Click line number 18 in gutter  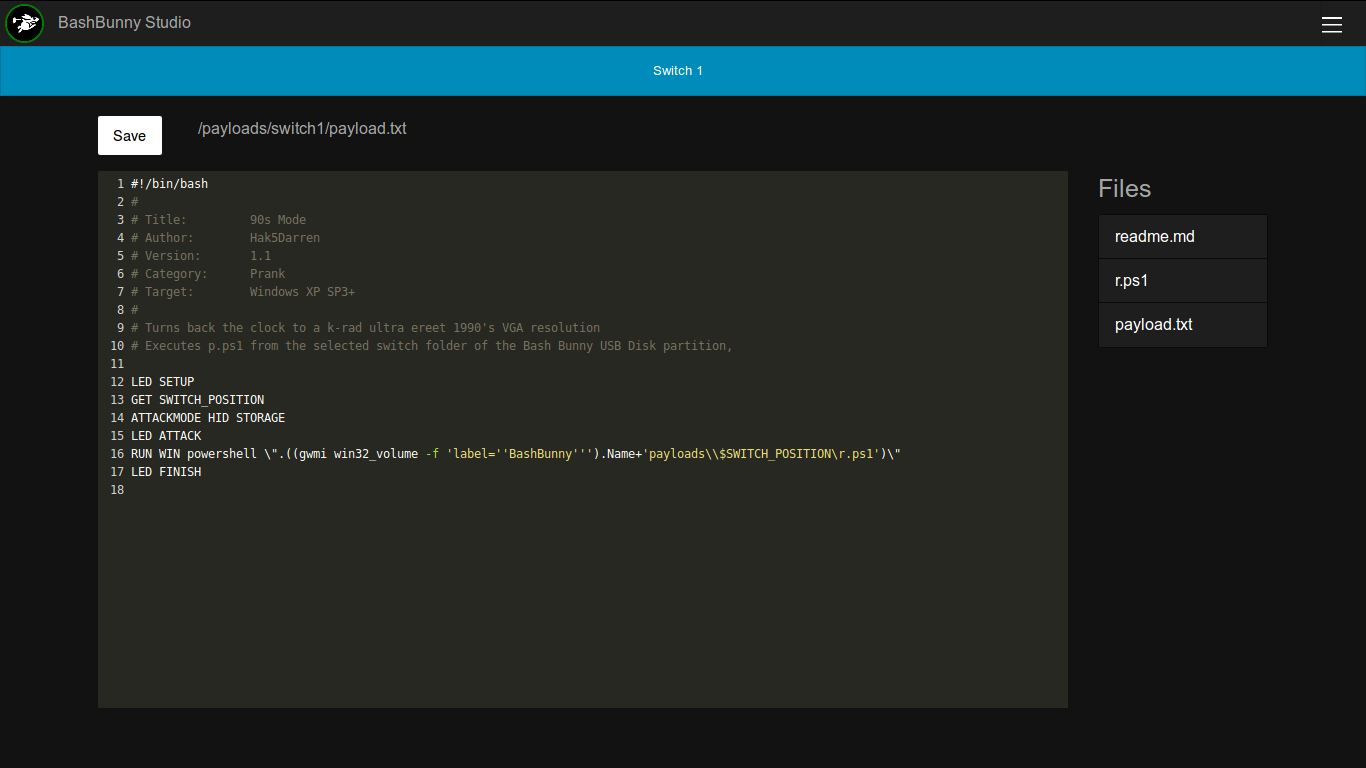(117, 490)
